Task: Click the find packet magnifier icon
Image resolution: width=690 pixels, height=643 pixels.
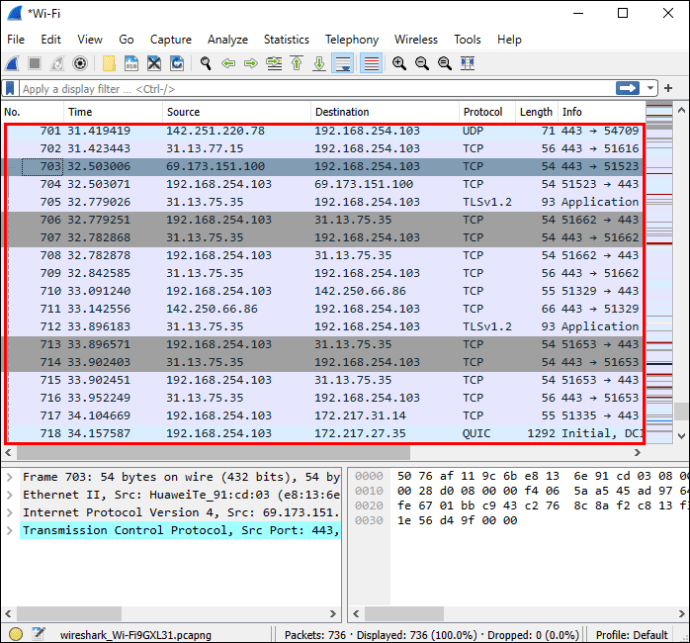Action: (206, 63)
